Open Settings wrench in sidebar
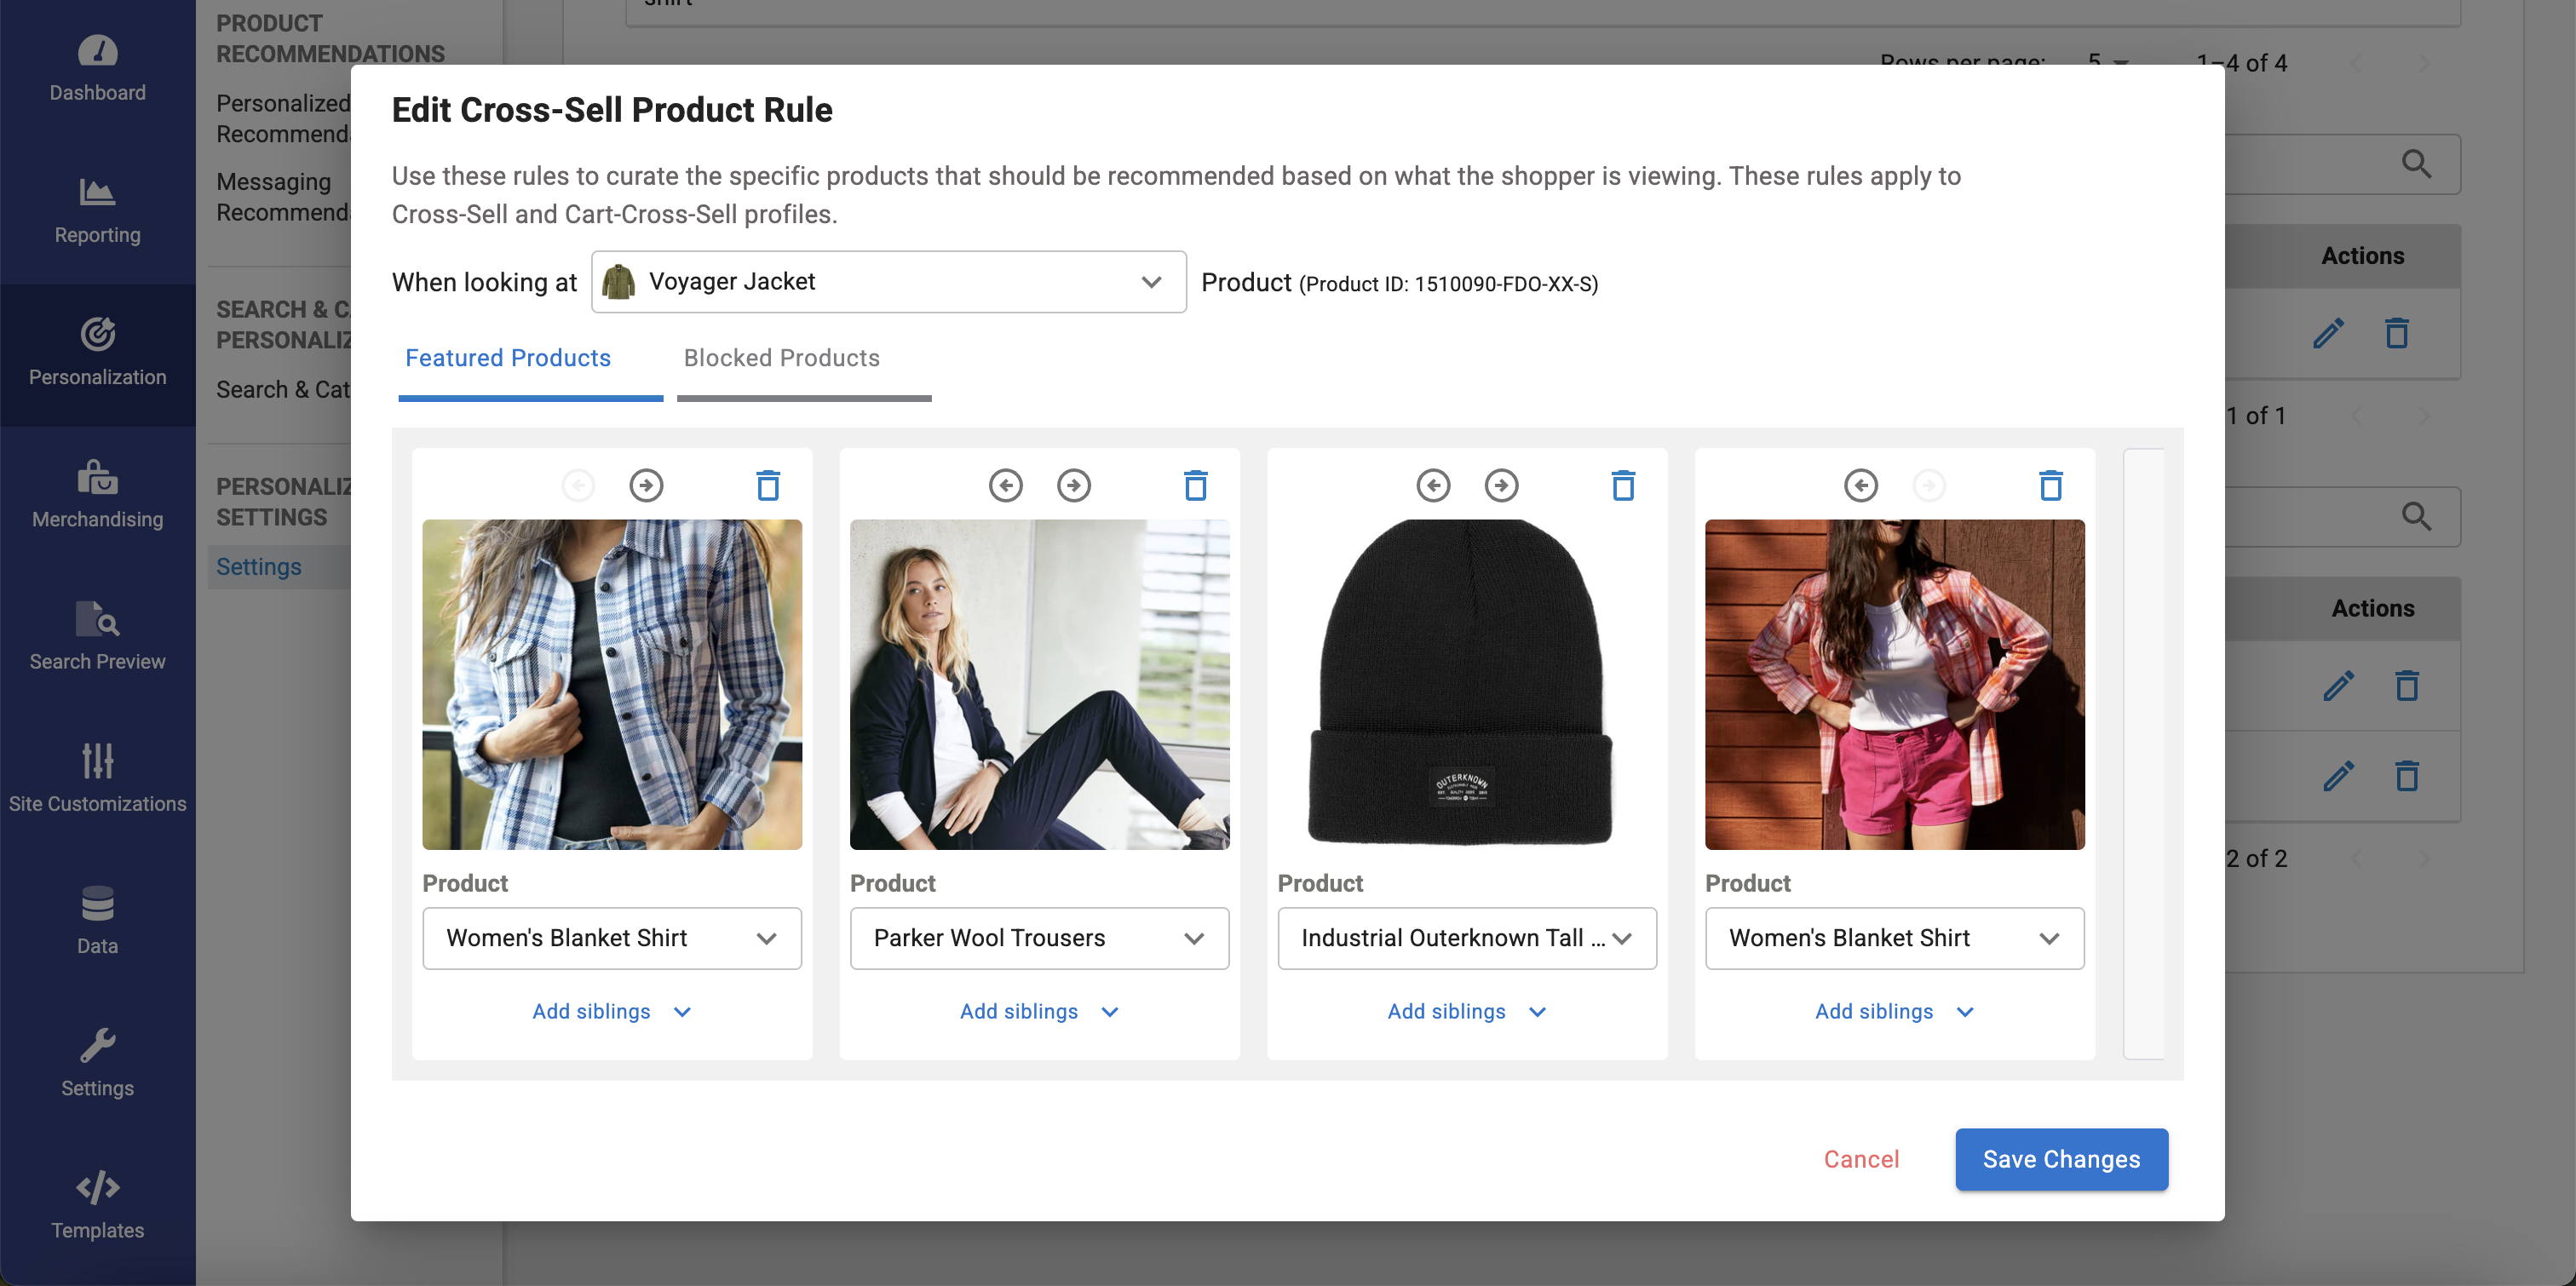 [x=97, y=1046]
